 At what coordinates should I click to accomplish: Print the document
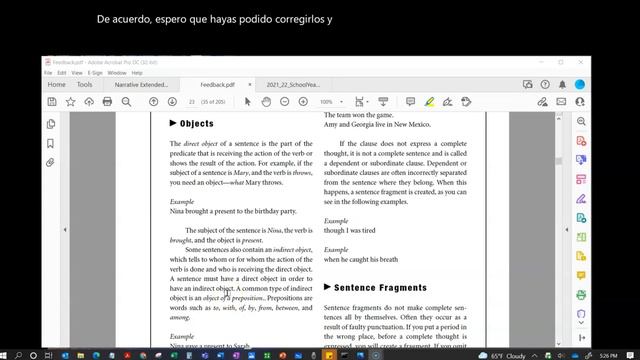click(107, 102)
